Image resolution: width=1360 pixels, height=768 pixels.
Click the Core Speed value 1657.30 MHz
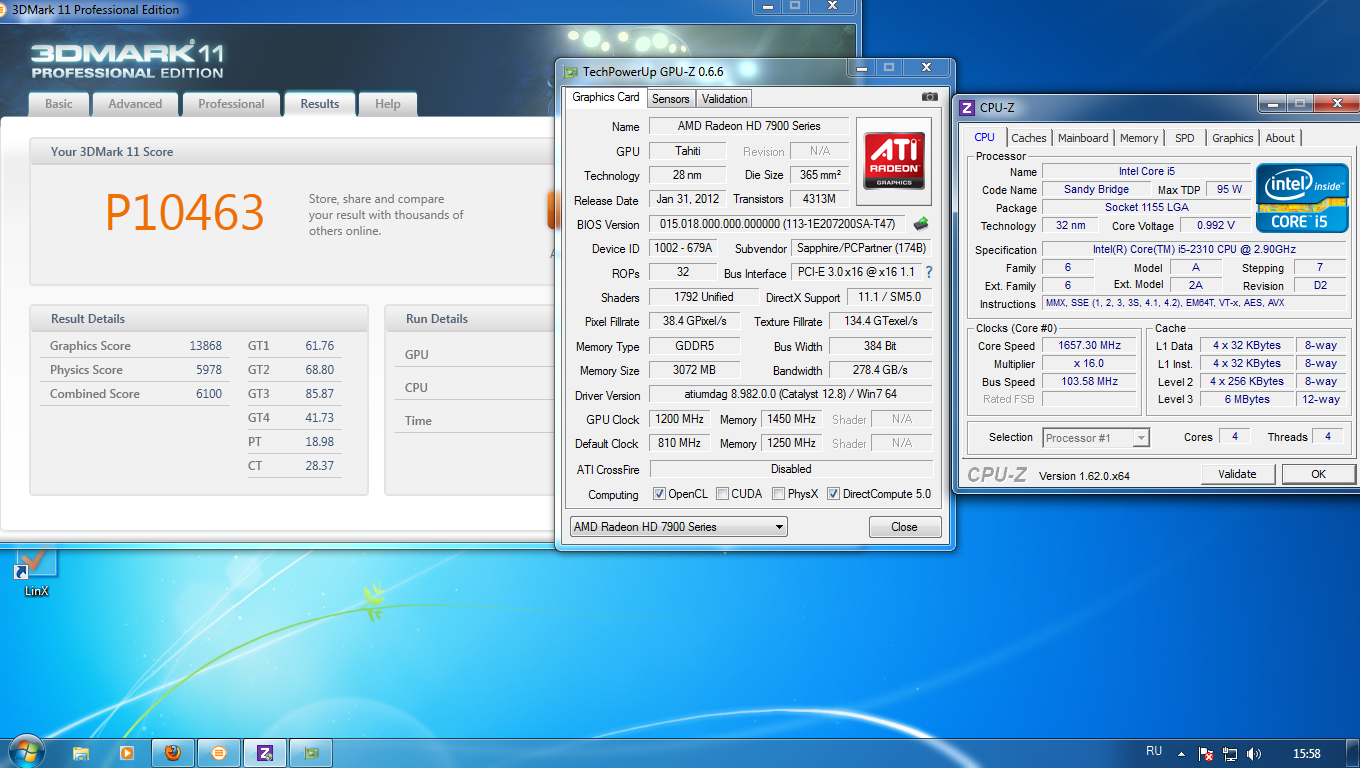tap(1090, 345)
